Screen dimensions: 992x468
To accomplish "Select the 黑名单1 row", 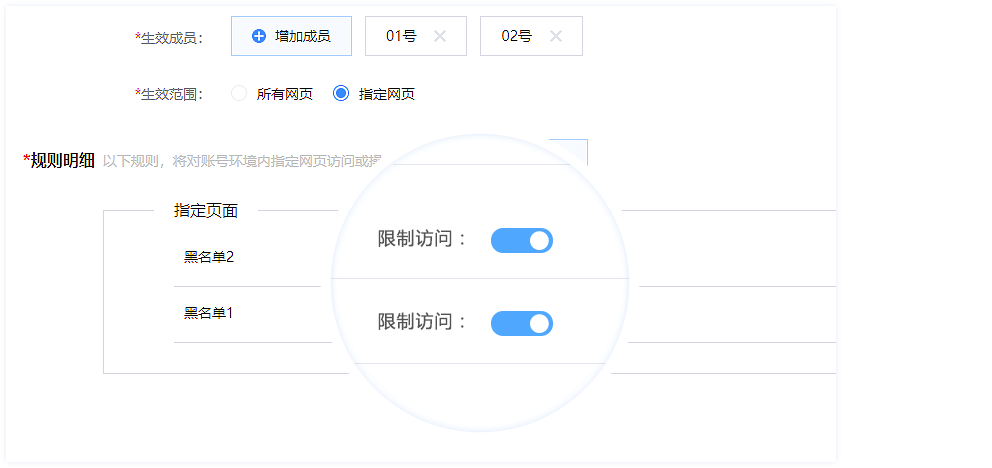I will (208, 313).
